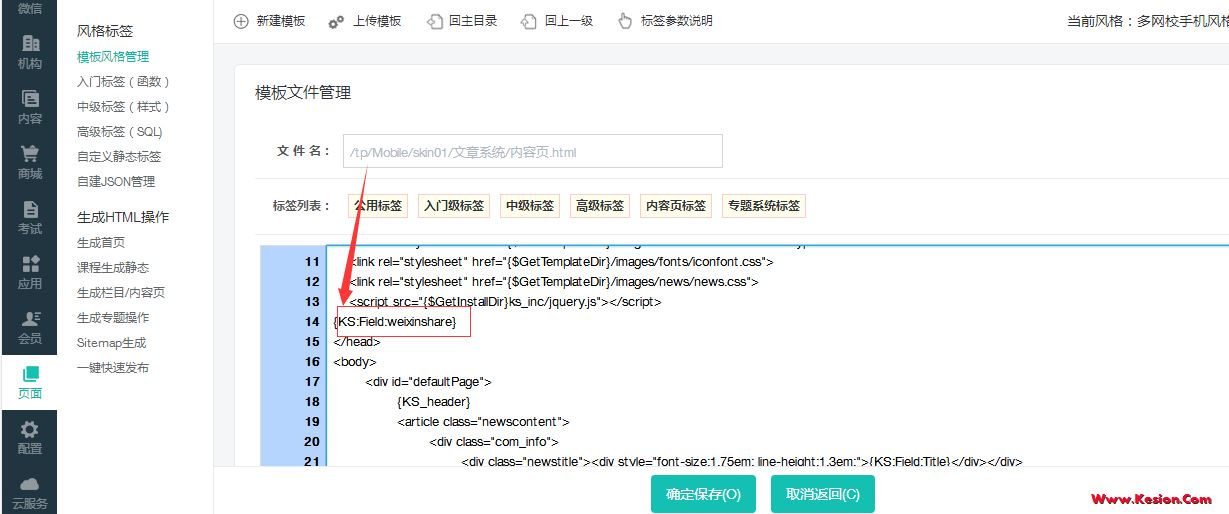This screenshot has height=514, width=1229.
Task: Open 入门标签（函数） menu item
Action: 124,82
